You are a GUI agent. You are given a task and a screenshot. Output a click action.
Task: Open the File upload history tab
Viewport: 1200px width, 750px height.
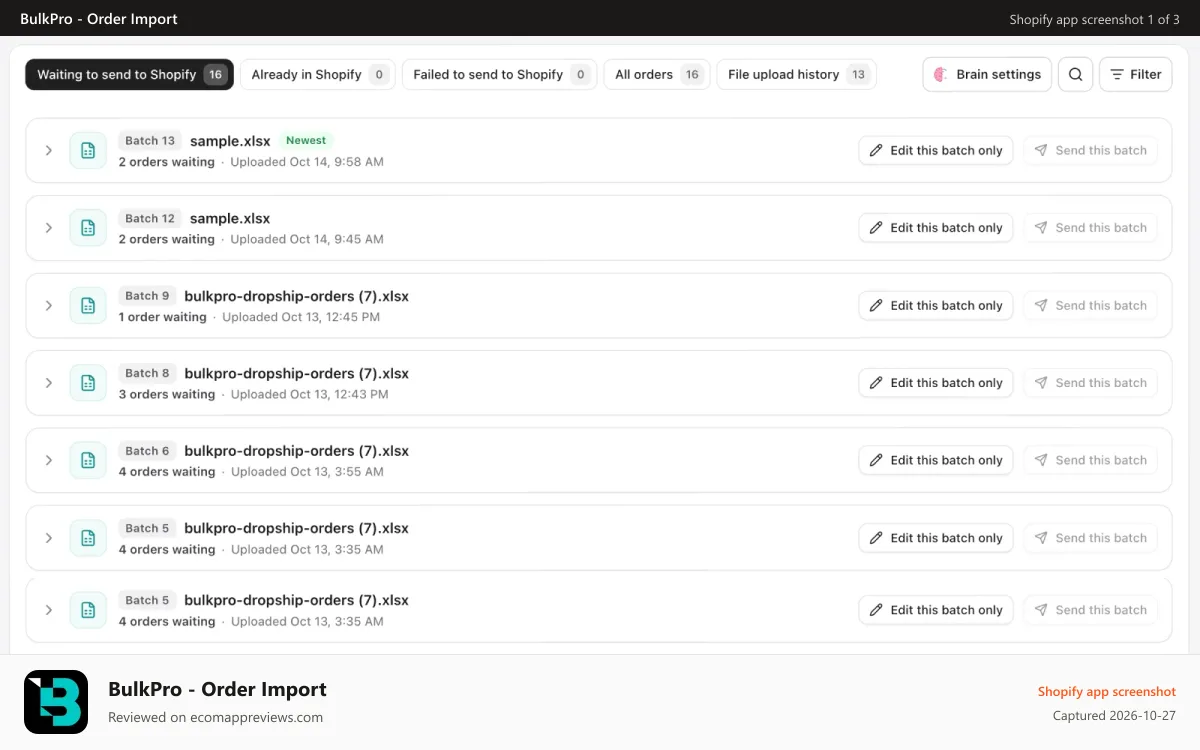click(796, 74)
